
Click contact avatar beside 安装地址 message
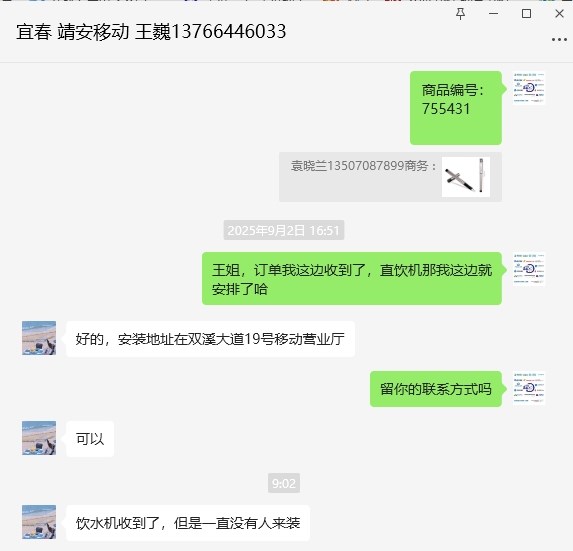pos(39,338)
